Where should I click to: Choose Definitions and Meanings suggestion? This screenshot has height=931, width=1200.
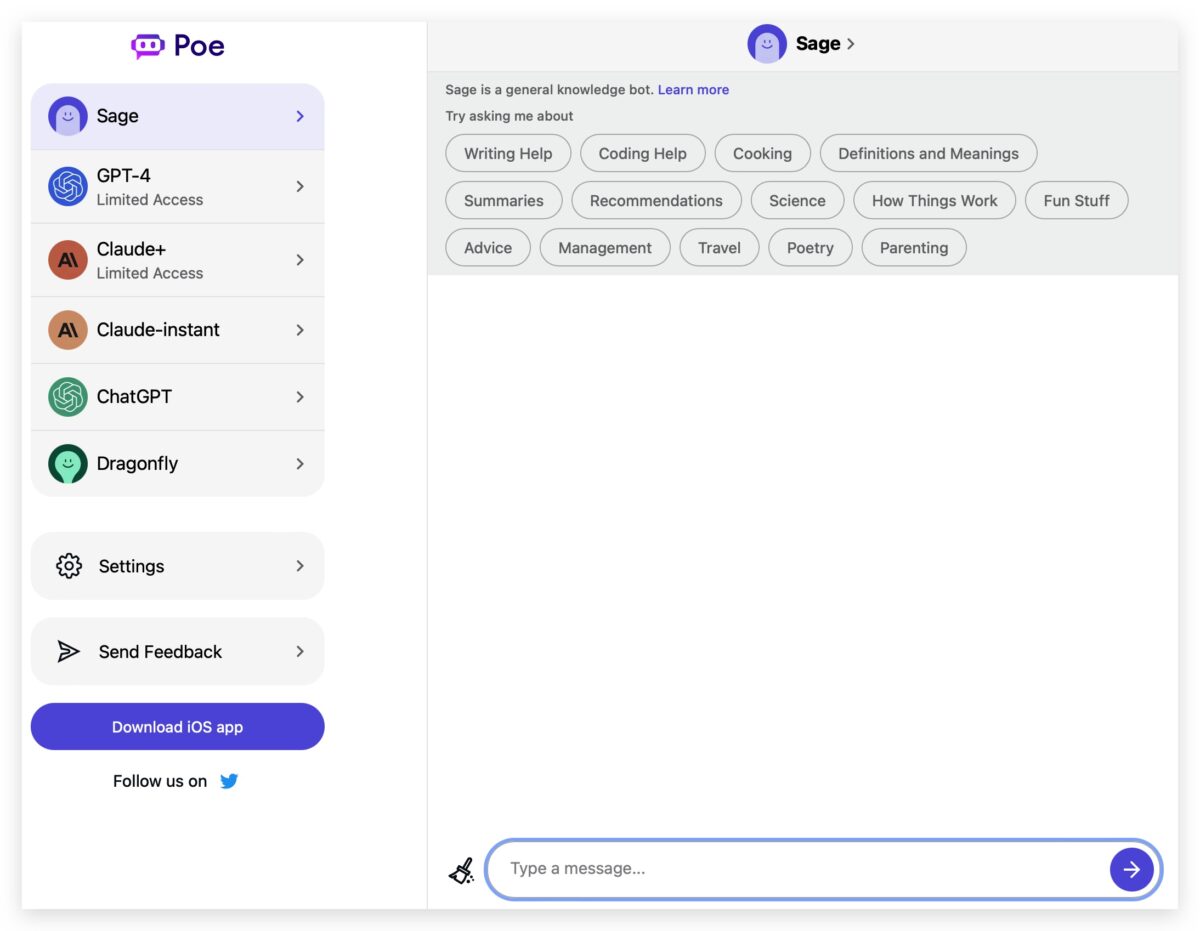(928, 154)
